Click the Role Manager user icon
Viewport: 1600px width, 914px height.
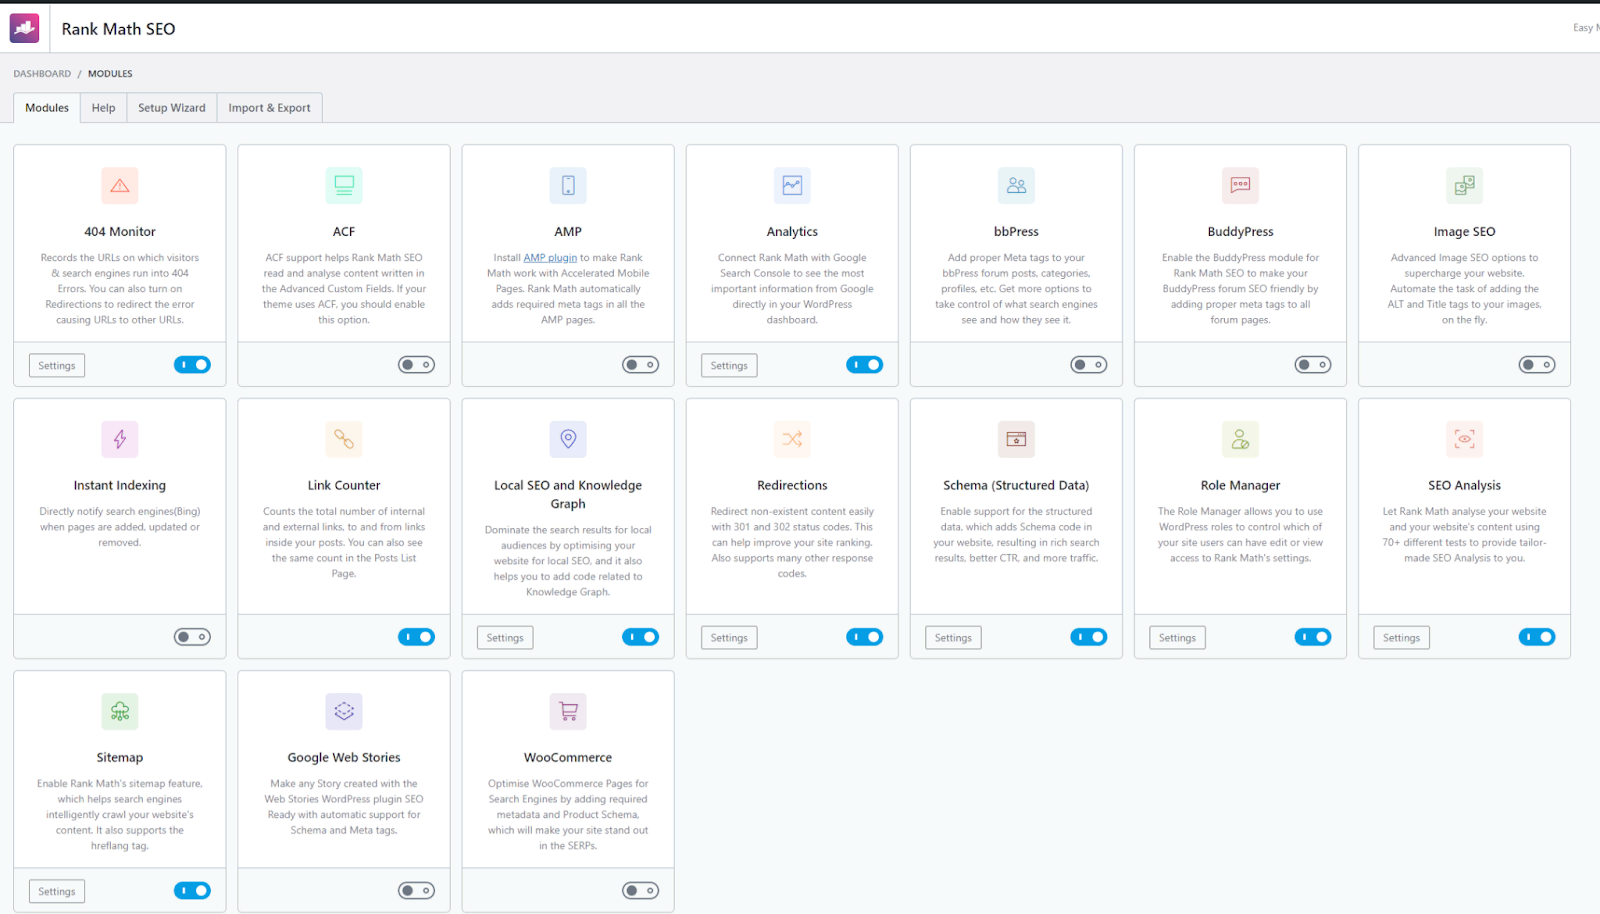(1240, 439)
